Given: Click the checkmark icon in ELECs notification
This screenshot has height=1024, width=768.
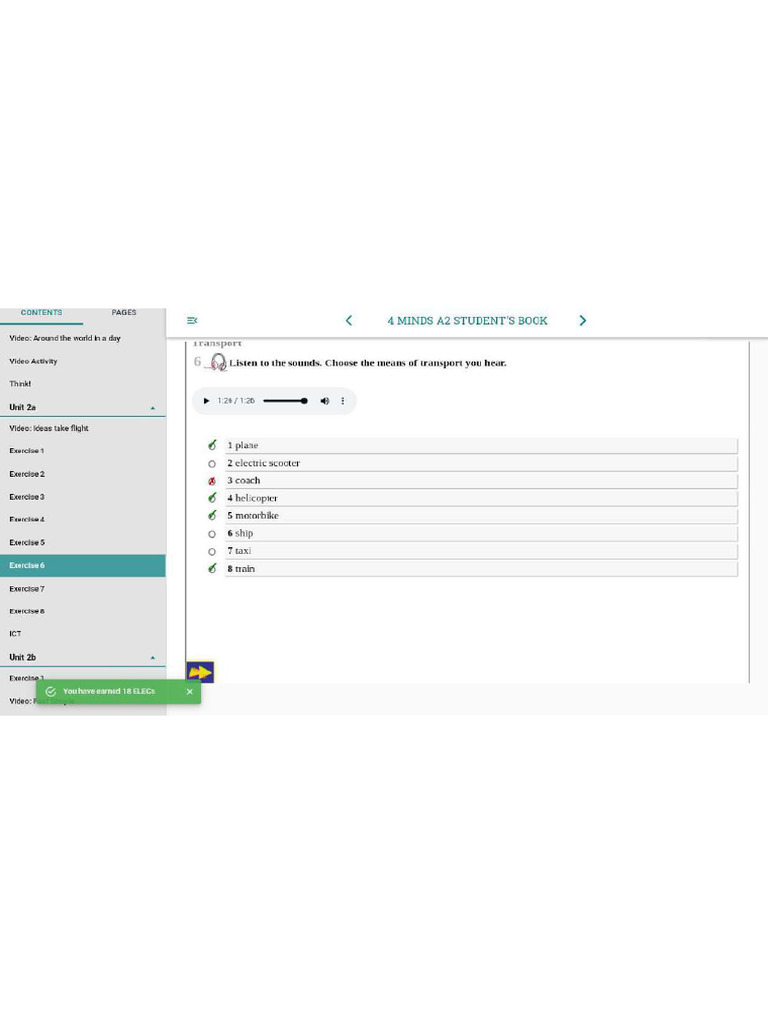Looking at the screenshot, I should coord(51,691).
